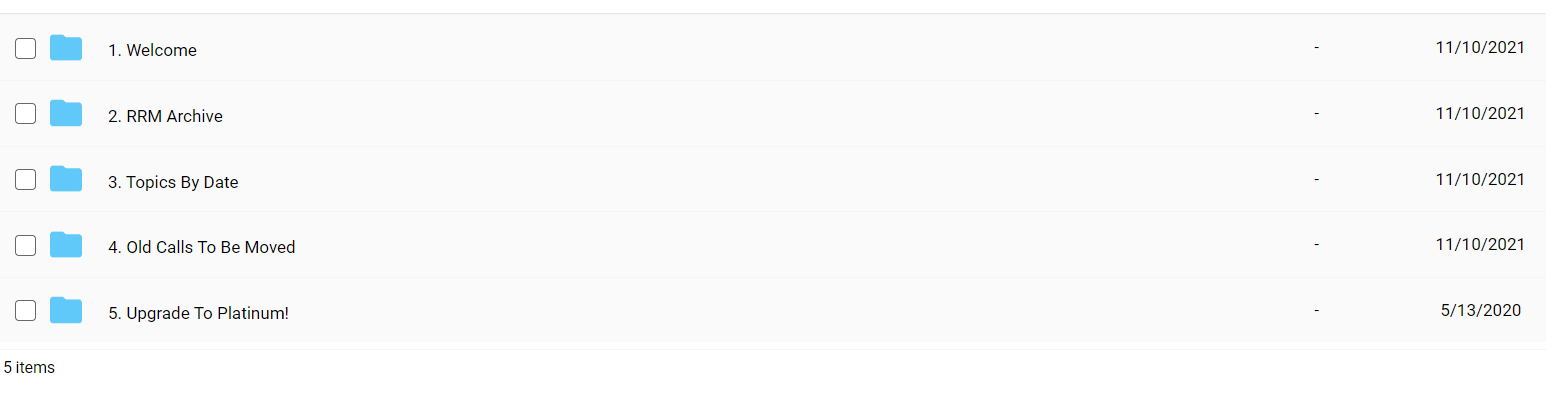Open the 3. Topics By Date folder icon

point(66,180)
